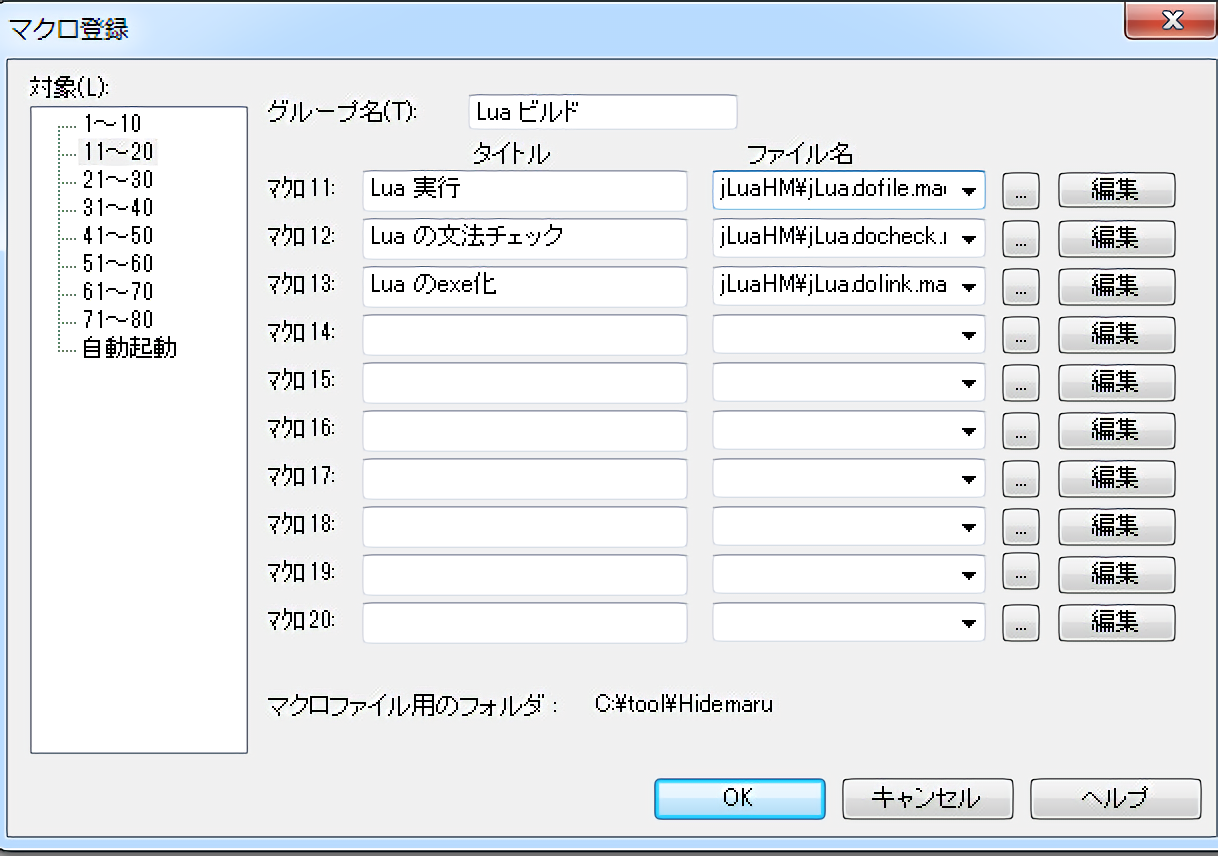1218x856 pixels.
Task: Click the browse button for マクロ14
Action: pos(1020,335)
